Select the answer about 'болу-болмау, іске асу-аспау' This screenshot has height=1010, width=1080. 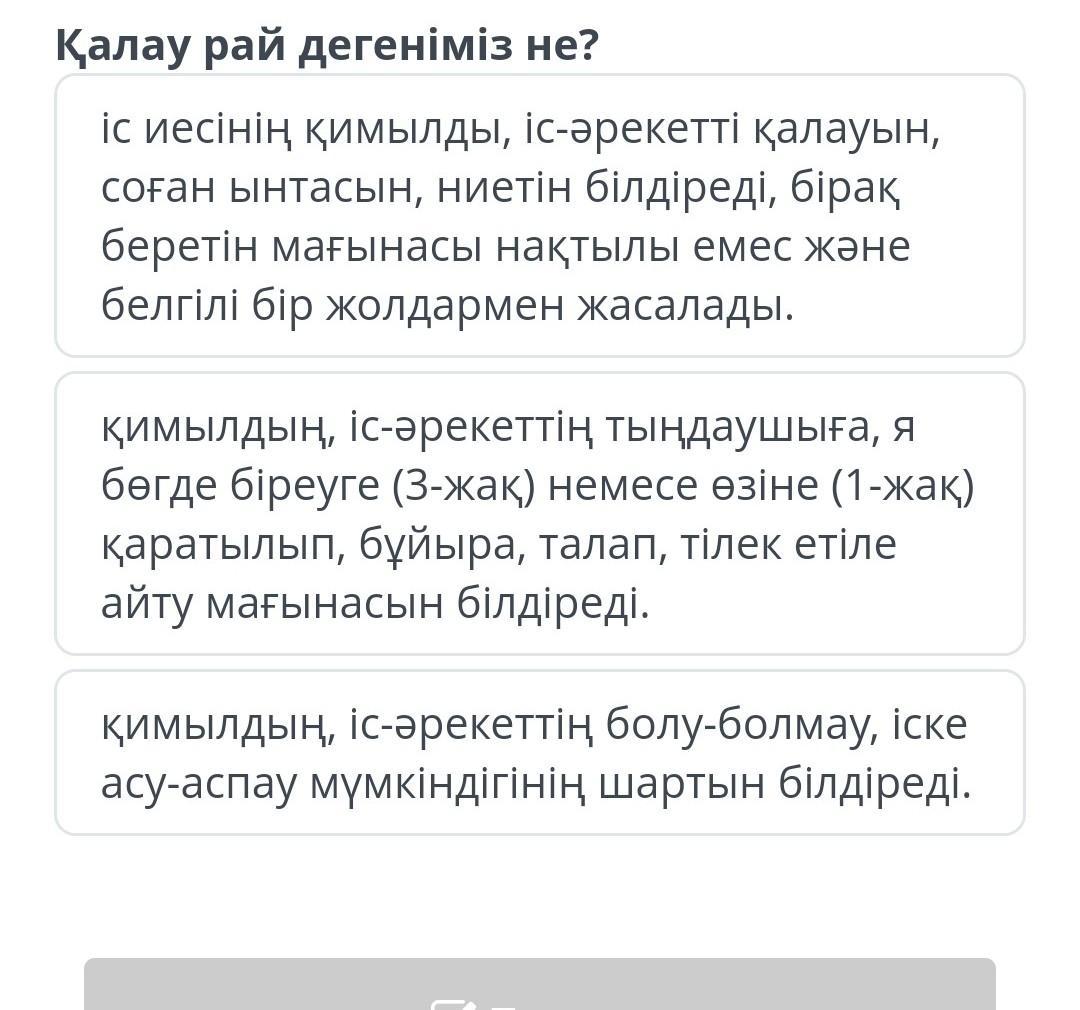point(540,752)
